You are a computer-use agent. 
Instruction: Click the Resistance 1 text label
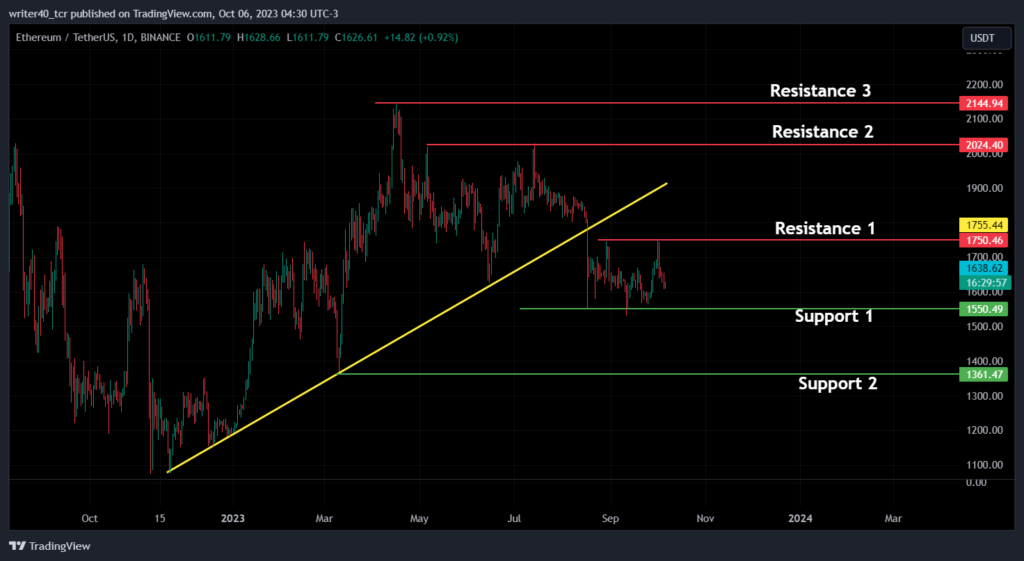coord(825,228)
